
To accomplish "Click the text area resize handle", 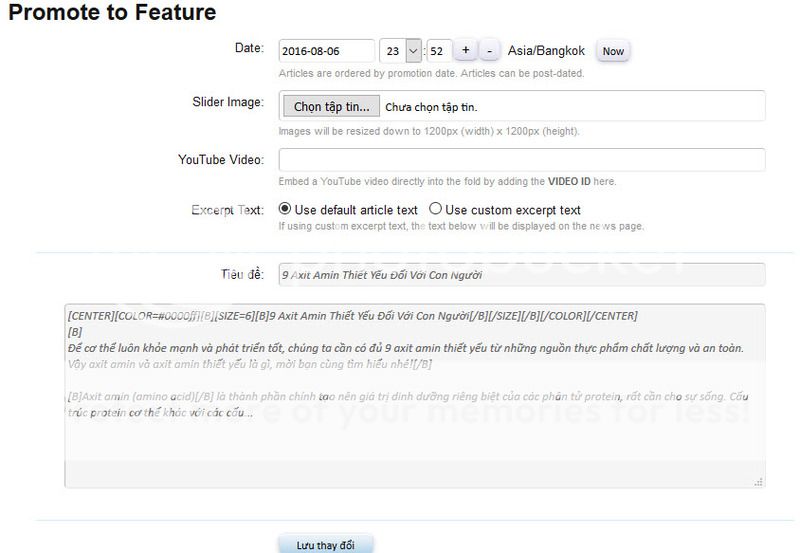I will [x=759, y=482].
